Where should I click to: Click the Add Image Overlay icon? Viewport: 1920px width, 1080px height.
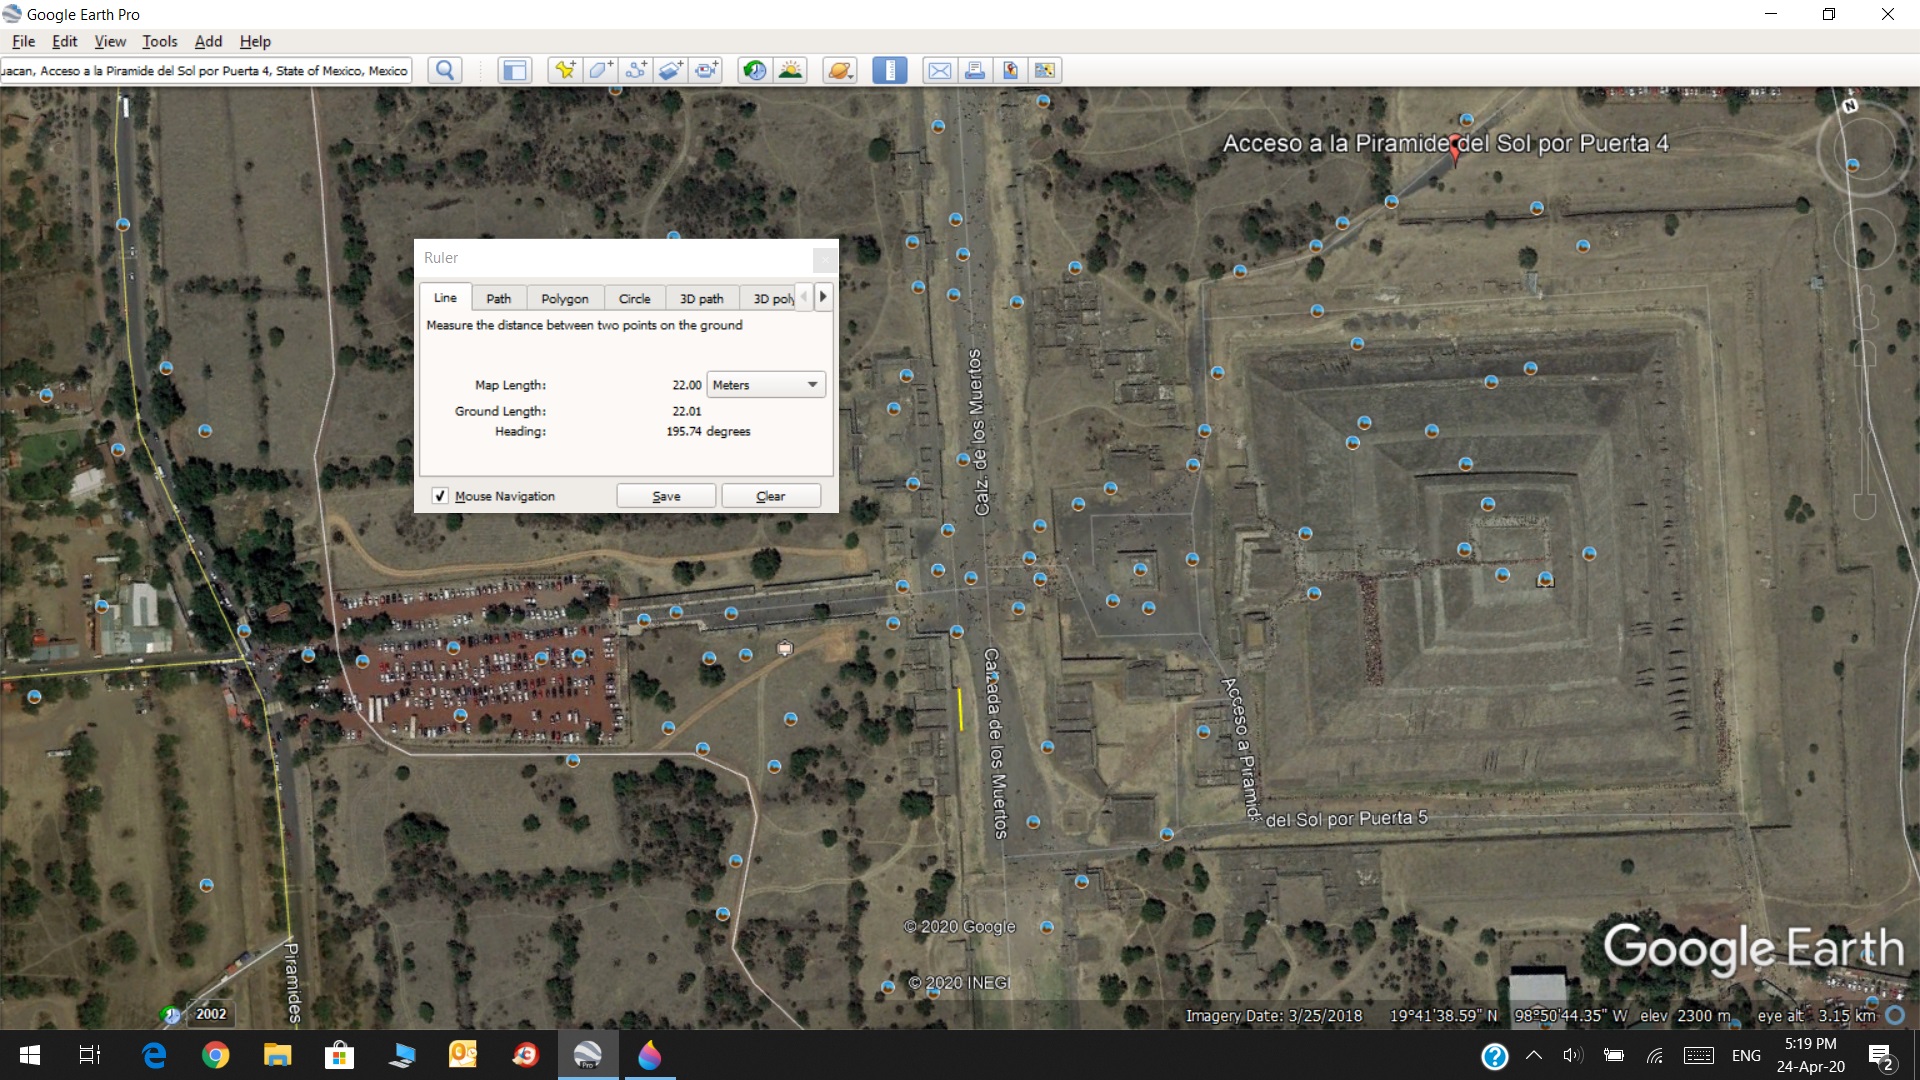(671, 70)
